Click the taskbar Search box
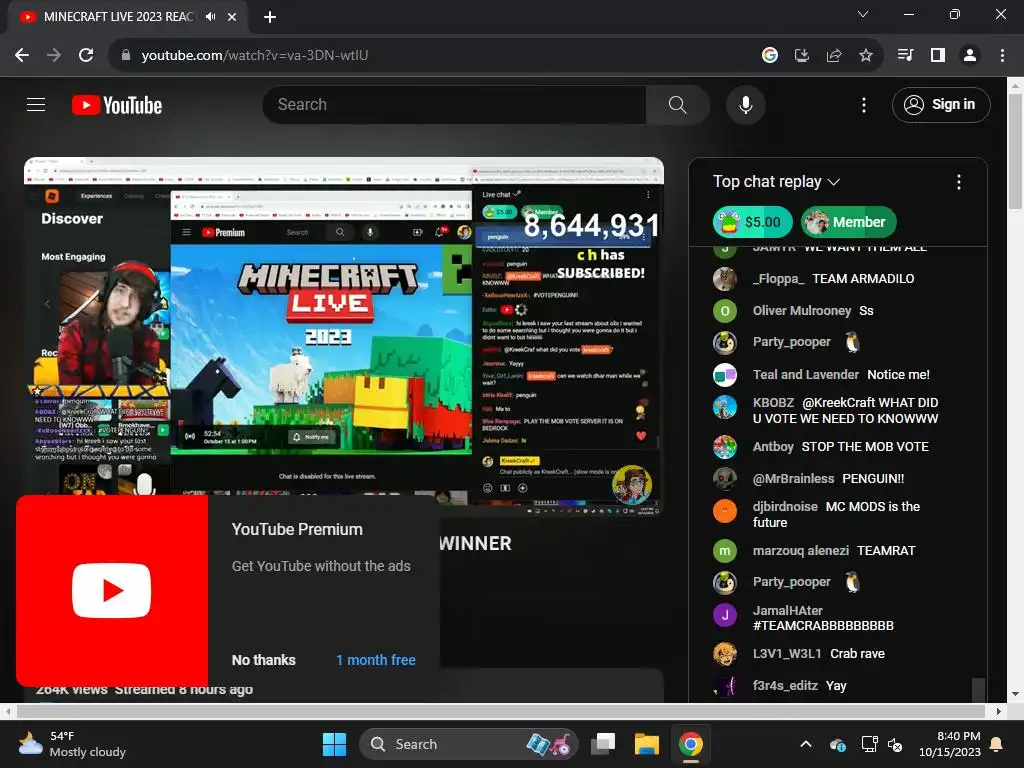1024x768 pixels. click(x=468, y=744)
